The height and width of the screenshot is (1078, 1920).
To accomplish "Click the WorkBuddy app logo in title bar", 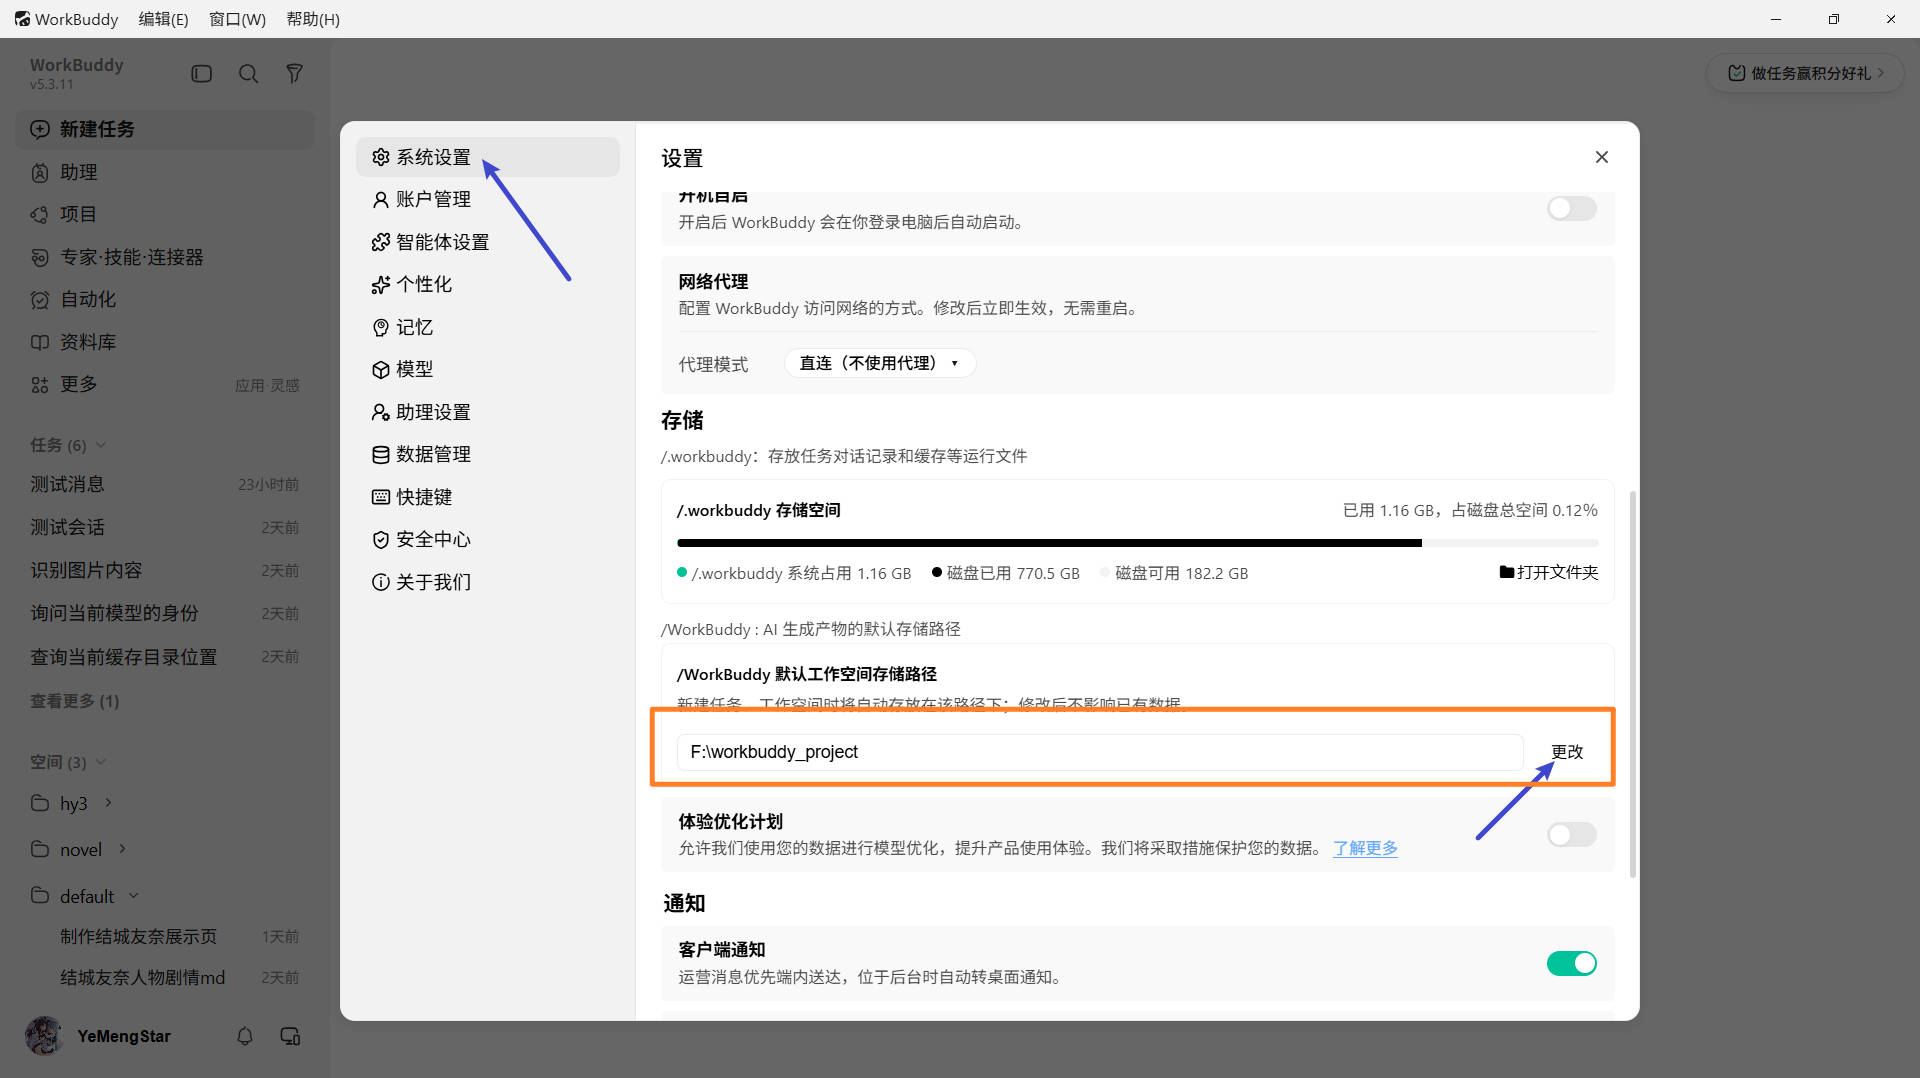I will pyautogui.click(x=22, y=19).
